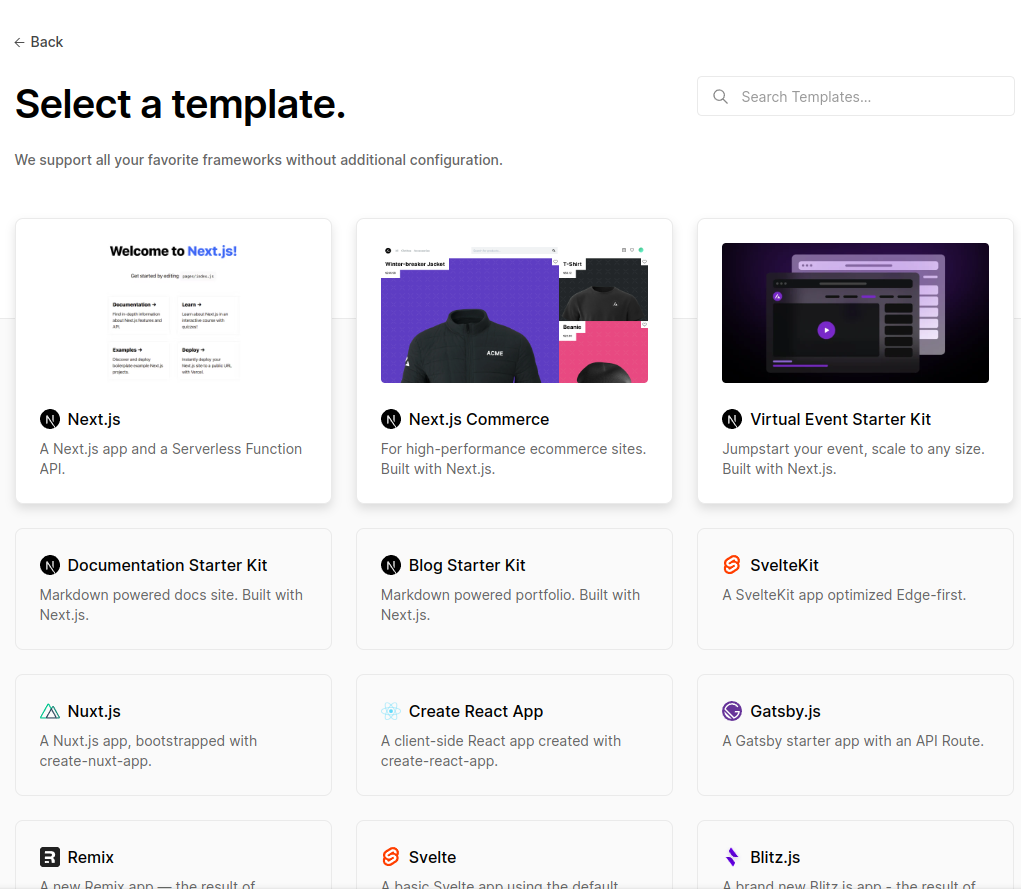The image size is (1021, 889).
Task: Click the SvelteKit logo icon
Action: [732, 565]
